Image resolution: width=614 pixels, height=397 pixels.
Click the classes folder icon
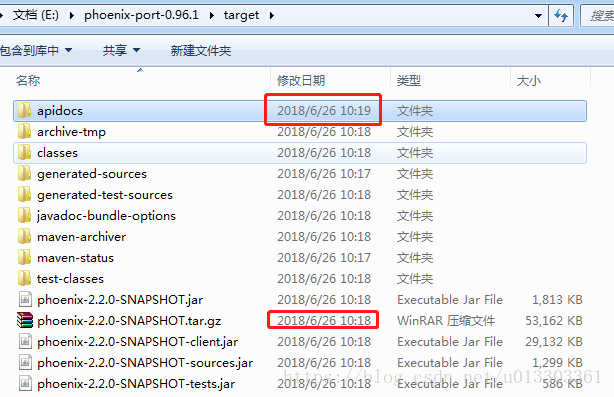pyautogui.click(x=24, y=153)
